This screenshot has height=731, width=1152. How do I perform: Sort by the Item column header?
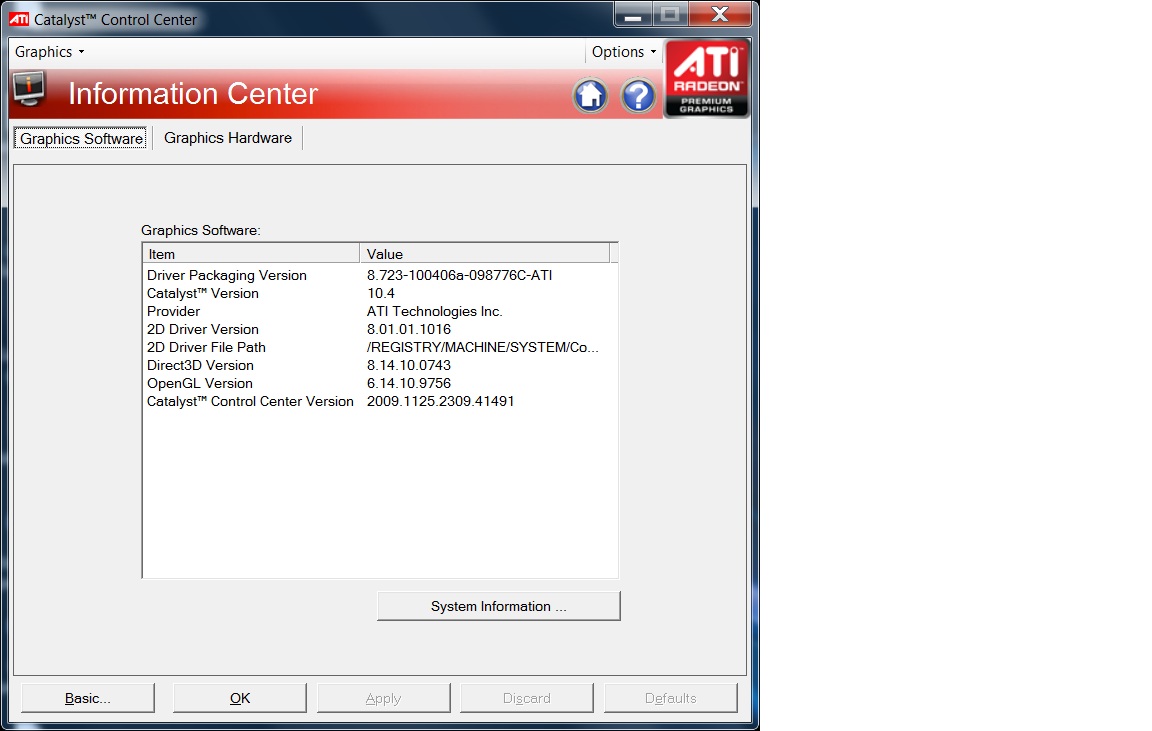251,253
